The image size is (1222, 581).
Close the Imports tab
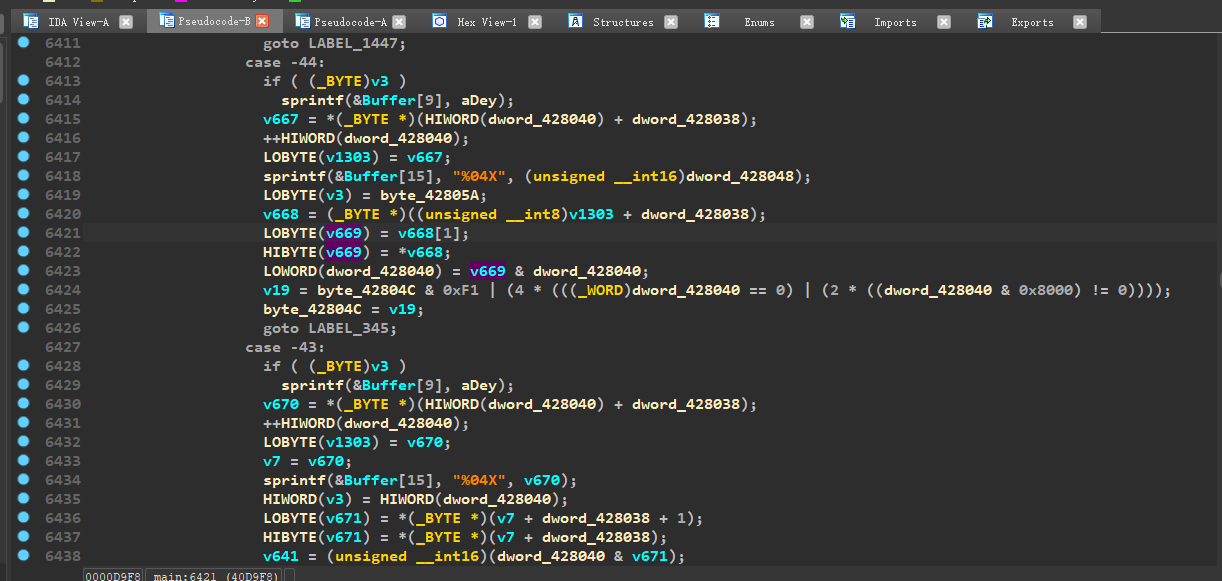(x=943, y=22)
